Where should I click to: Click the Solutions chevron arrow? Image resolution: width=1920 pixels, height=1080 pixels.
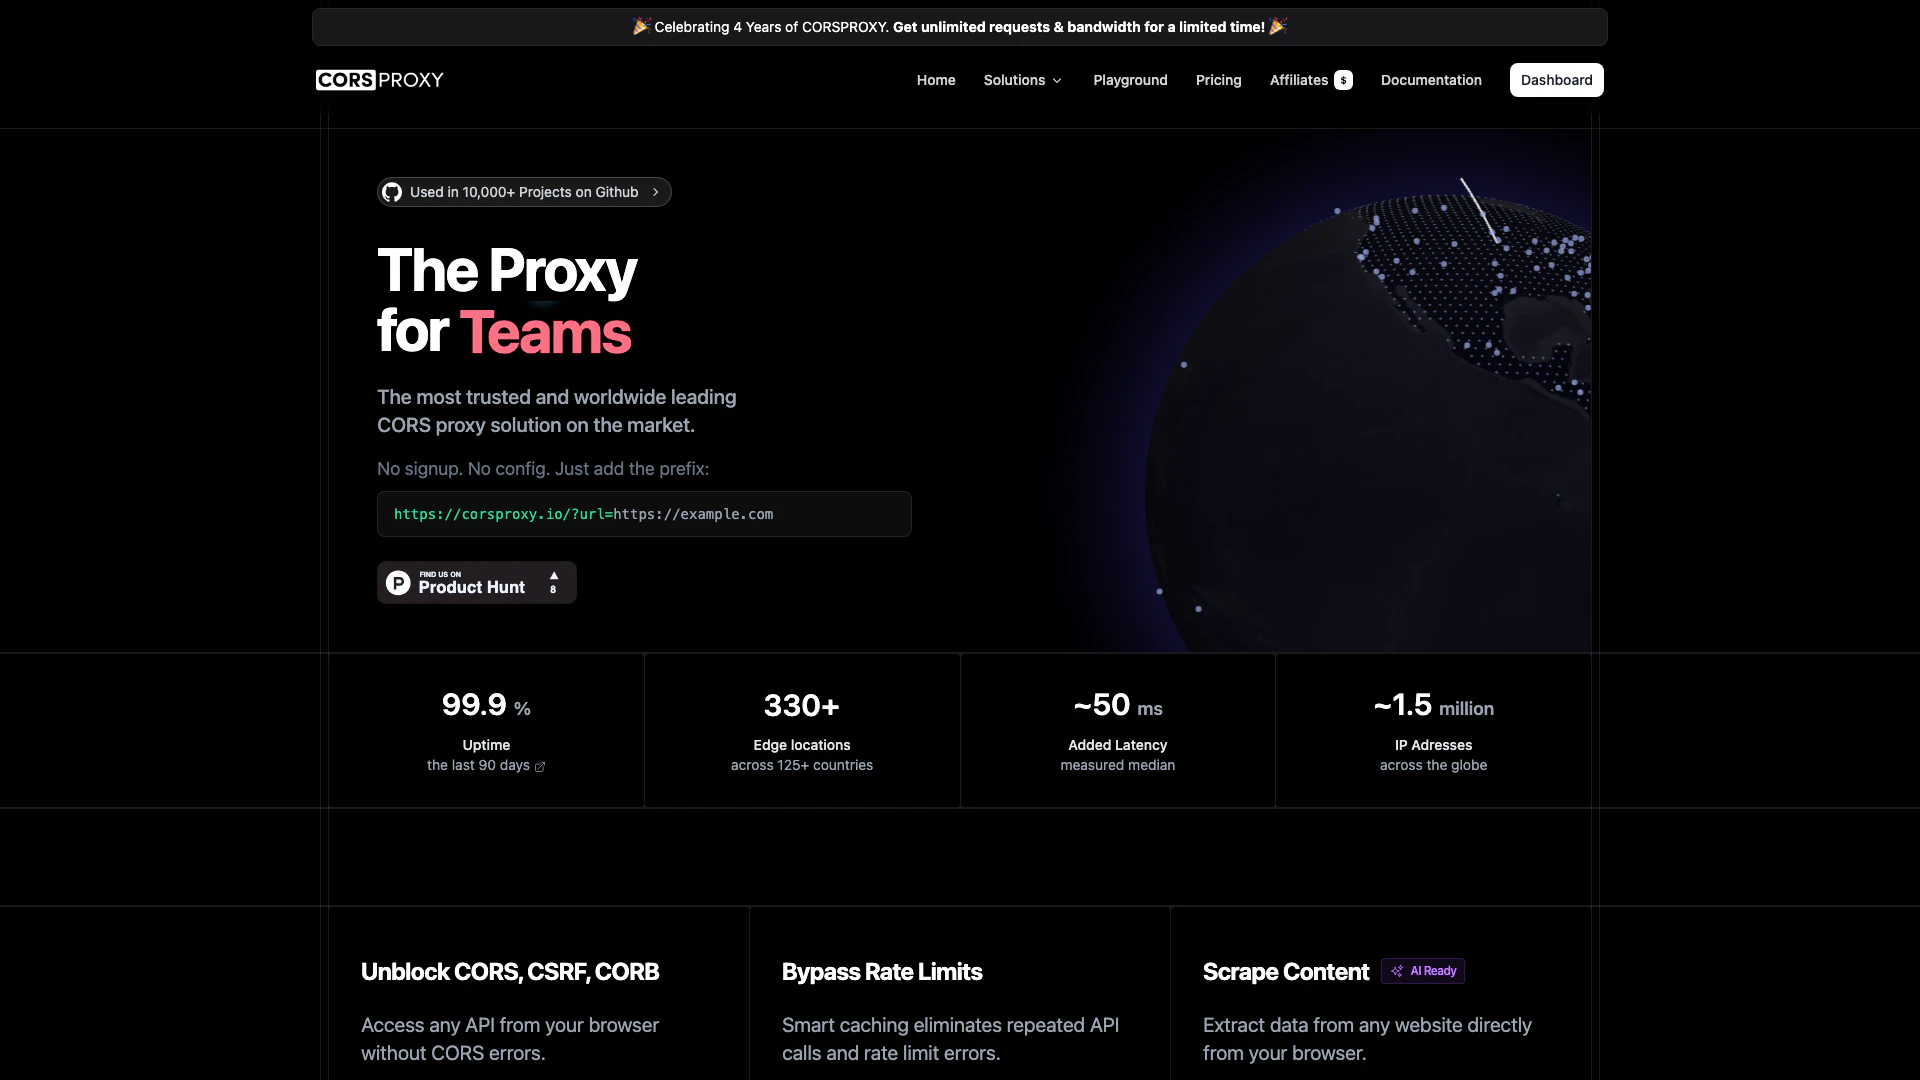pyautogui.click(x=1057, y=81)
